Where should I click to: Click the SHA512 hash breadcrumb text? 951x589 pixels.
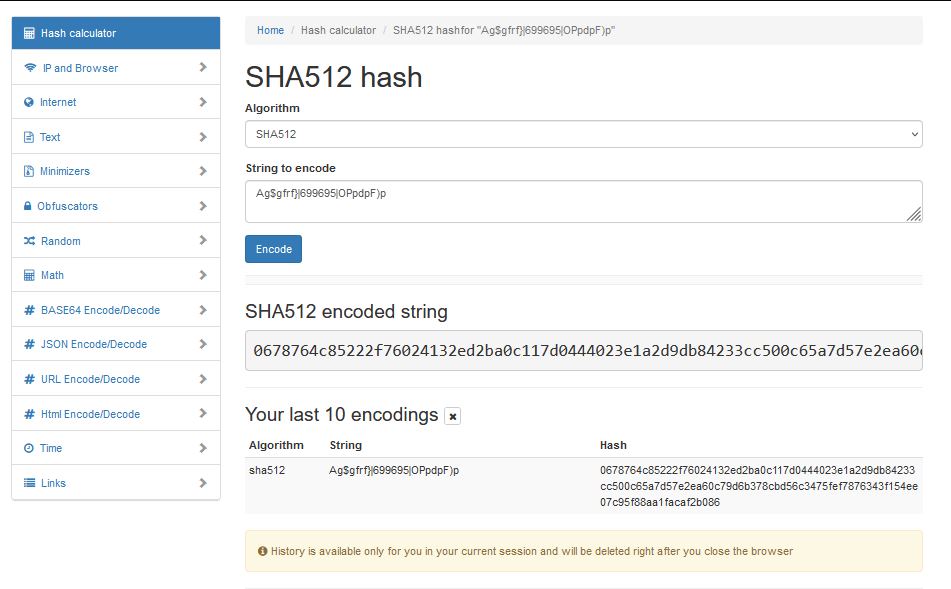504,30
